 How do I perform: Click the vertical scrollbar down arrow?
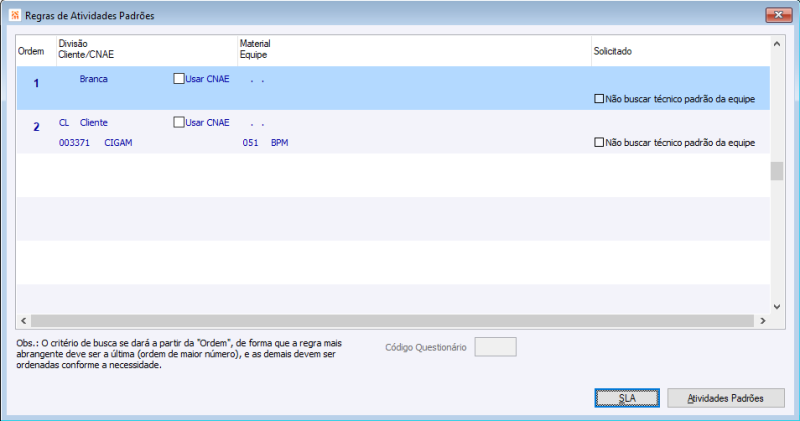[777, 307]
